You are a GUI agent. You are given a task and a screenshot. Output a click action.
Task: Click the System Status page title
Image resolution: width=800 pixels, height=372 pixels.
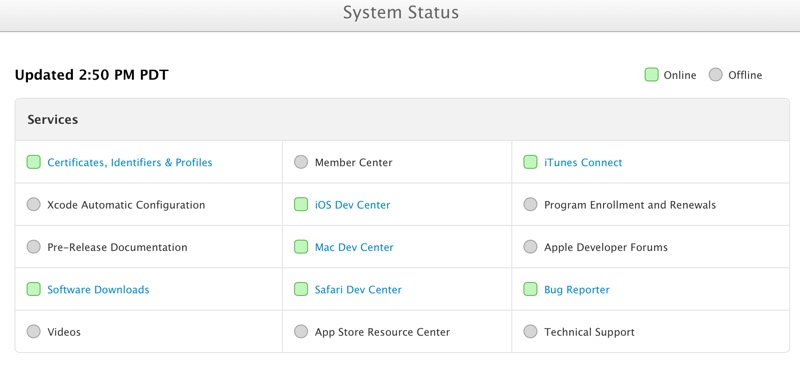[401, 12]
